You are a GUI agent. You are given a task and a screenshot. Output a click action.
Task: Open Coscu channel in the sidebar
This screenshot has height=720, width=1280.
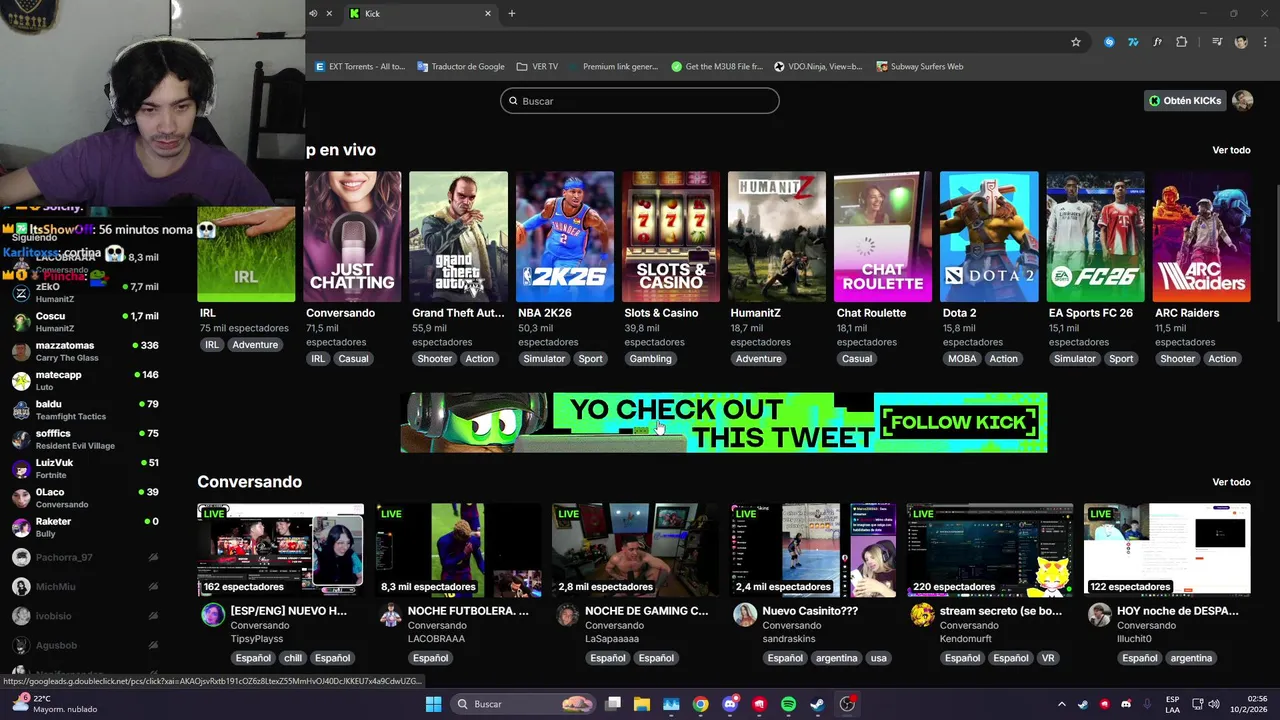[x=85, y=322]
